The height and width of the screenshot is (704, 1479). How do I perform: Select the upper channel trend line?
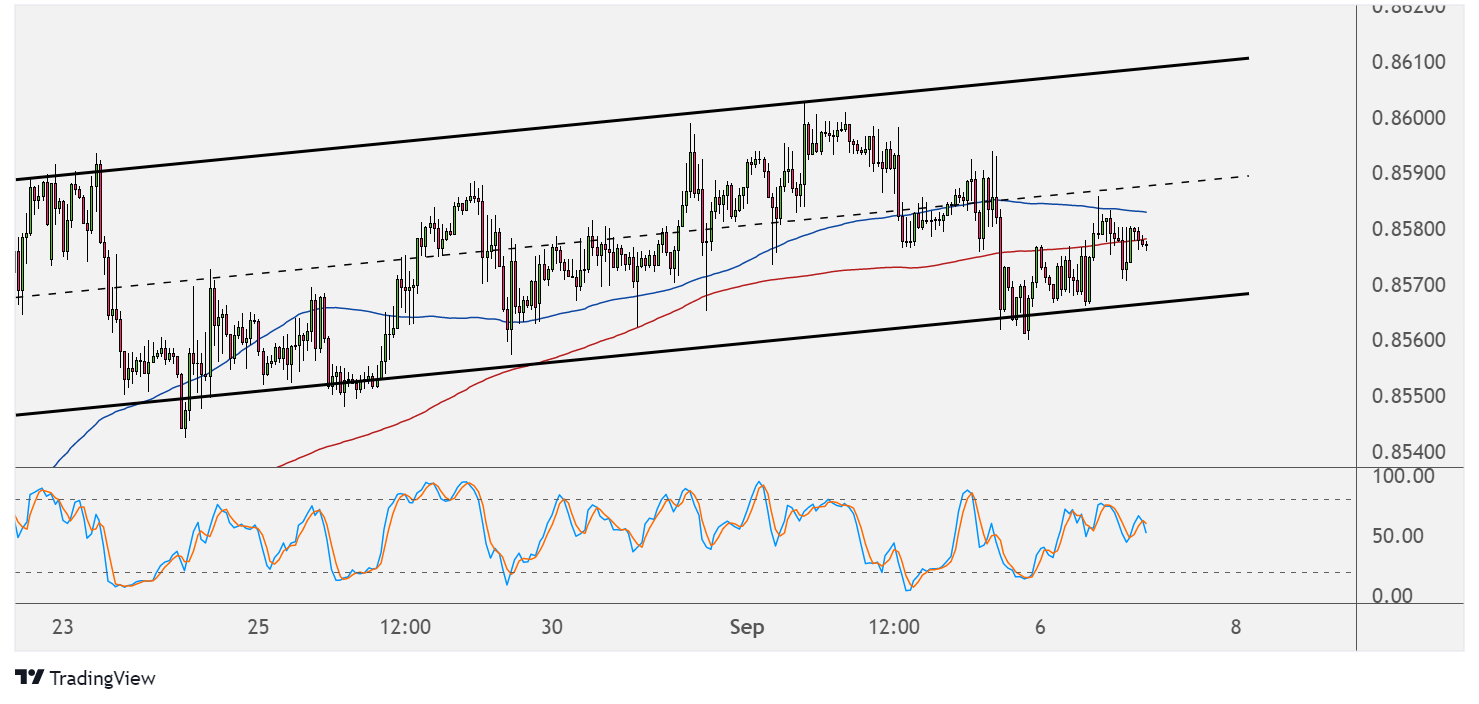pyautogui.click(x=632, y=119)
